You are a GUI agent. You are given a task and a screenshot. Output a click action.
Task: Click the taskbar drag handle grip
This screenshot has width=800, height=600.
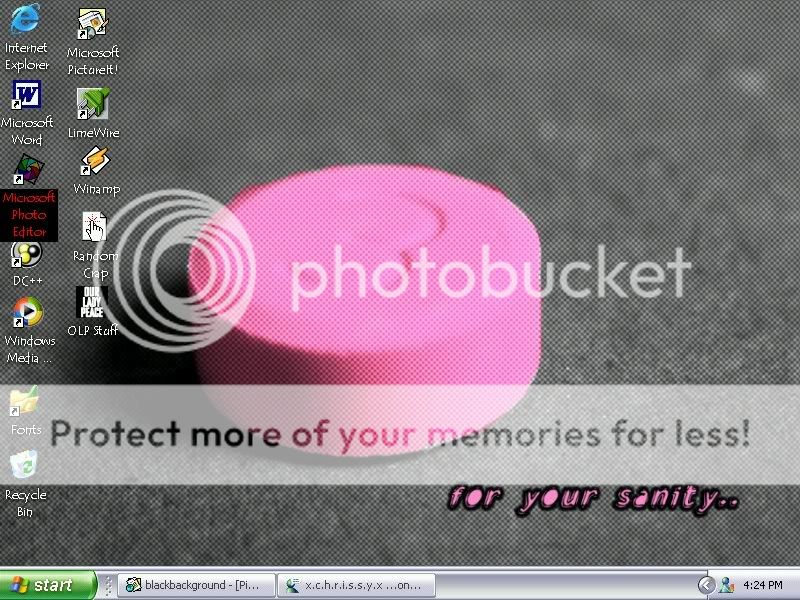(108, 585)
